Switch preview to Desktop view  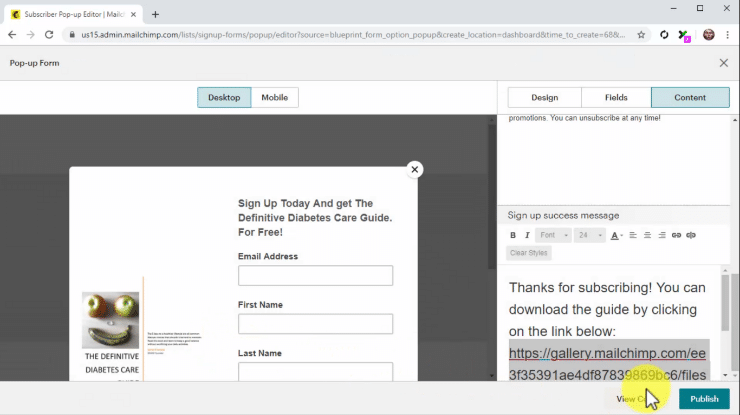224,97
